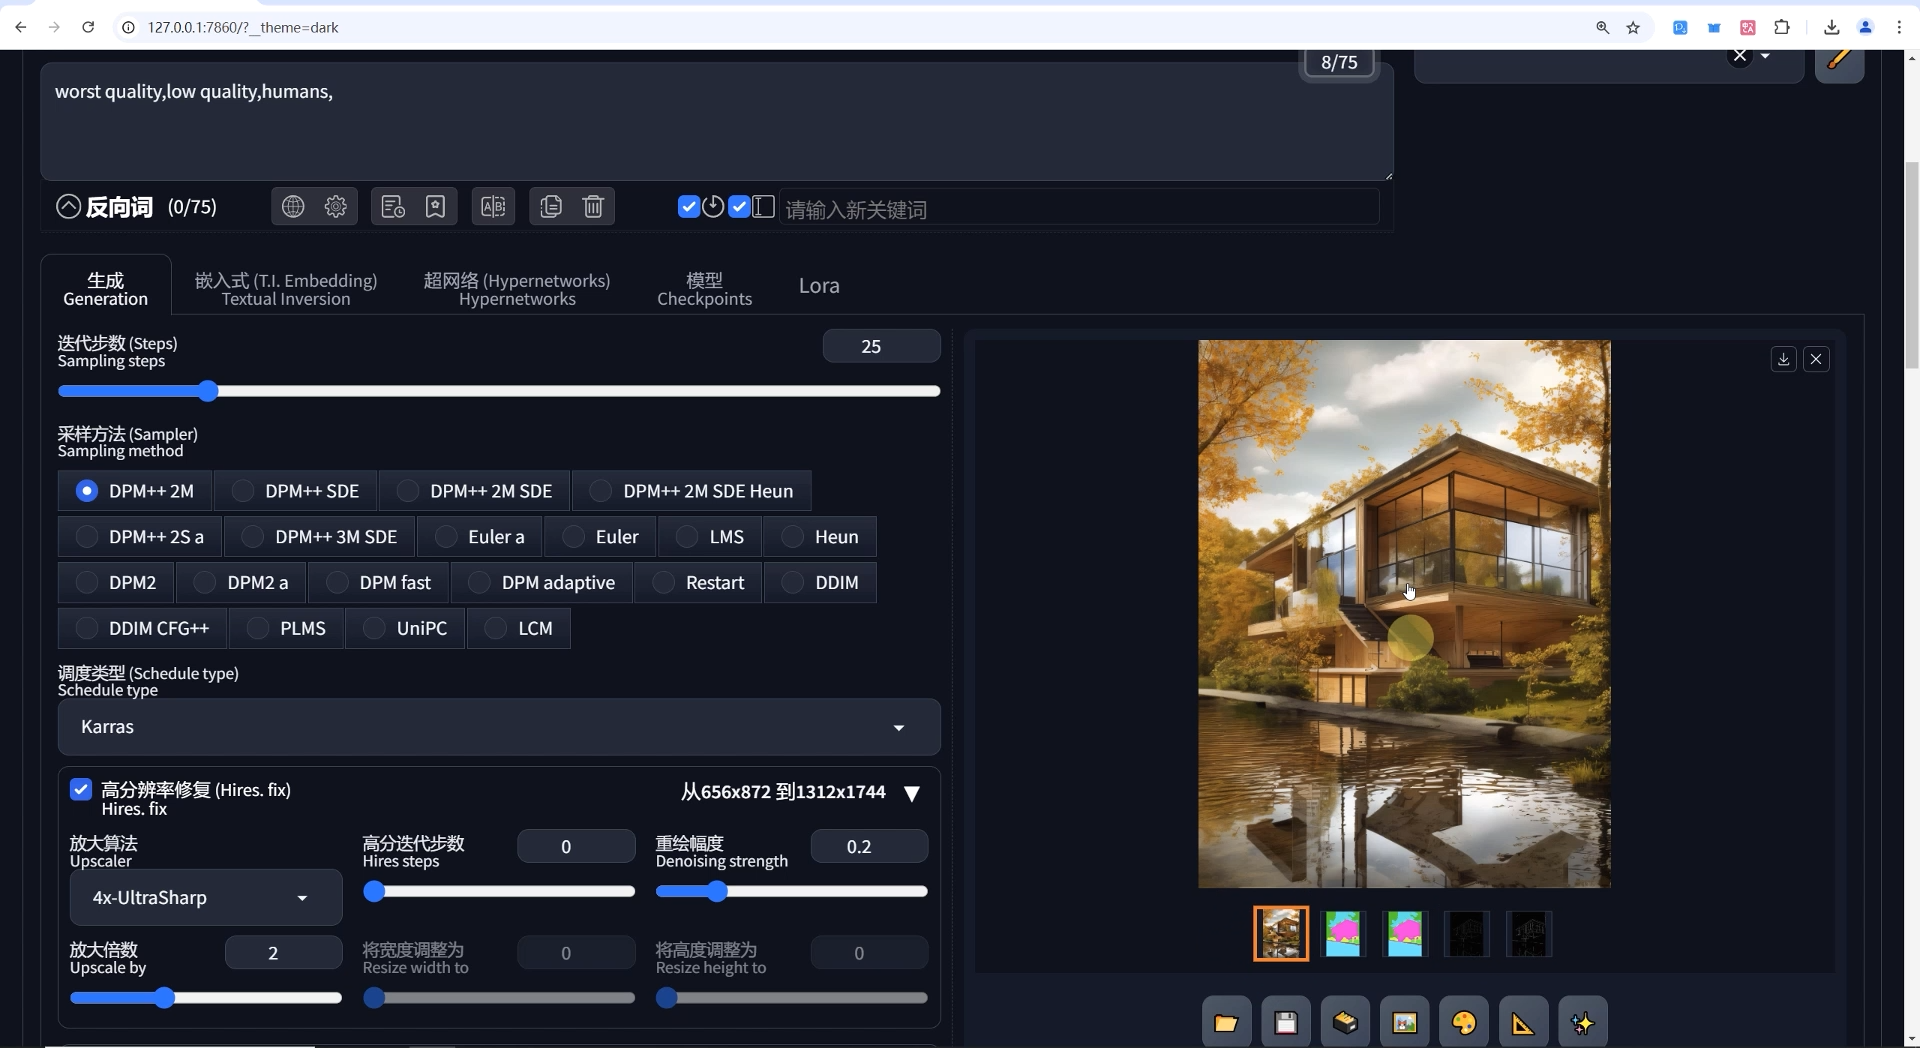Adjust the Hires steps slider
This screenshot has width=1920, height=1048.
pyautogui.click(x=499, y=892)
